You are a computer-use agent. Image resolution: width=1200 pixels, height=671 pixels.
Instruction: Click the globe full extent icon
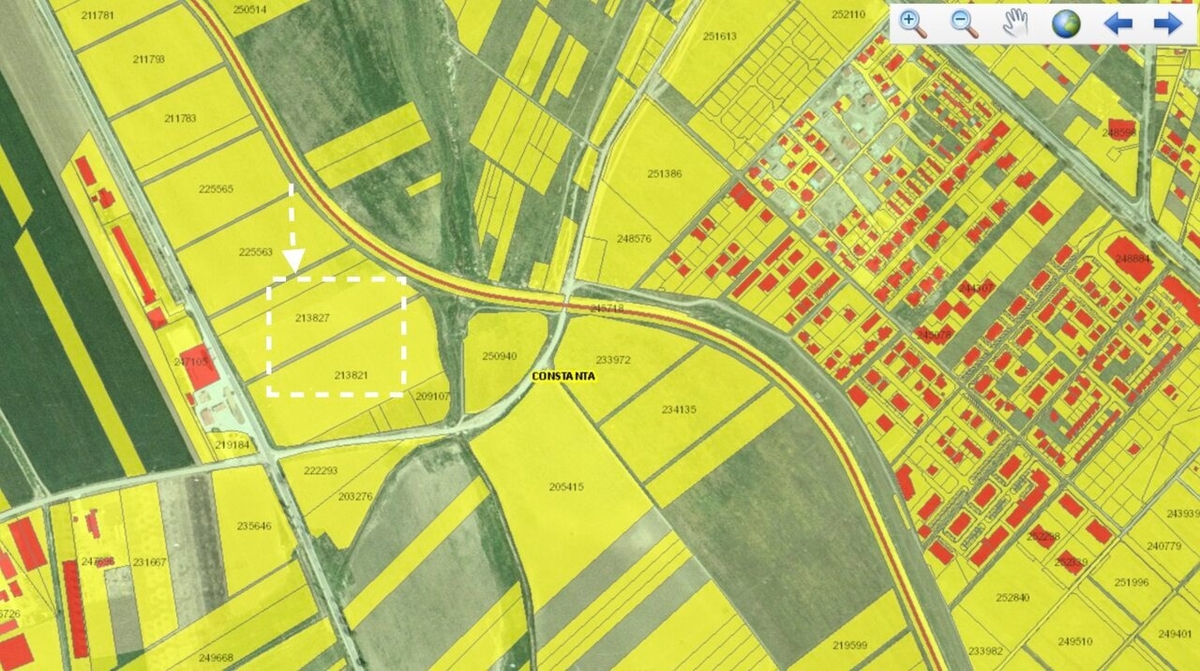click(x=1066, y=23)
